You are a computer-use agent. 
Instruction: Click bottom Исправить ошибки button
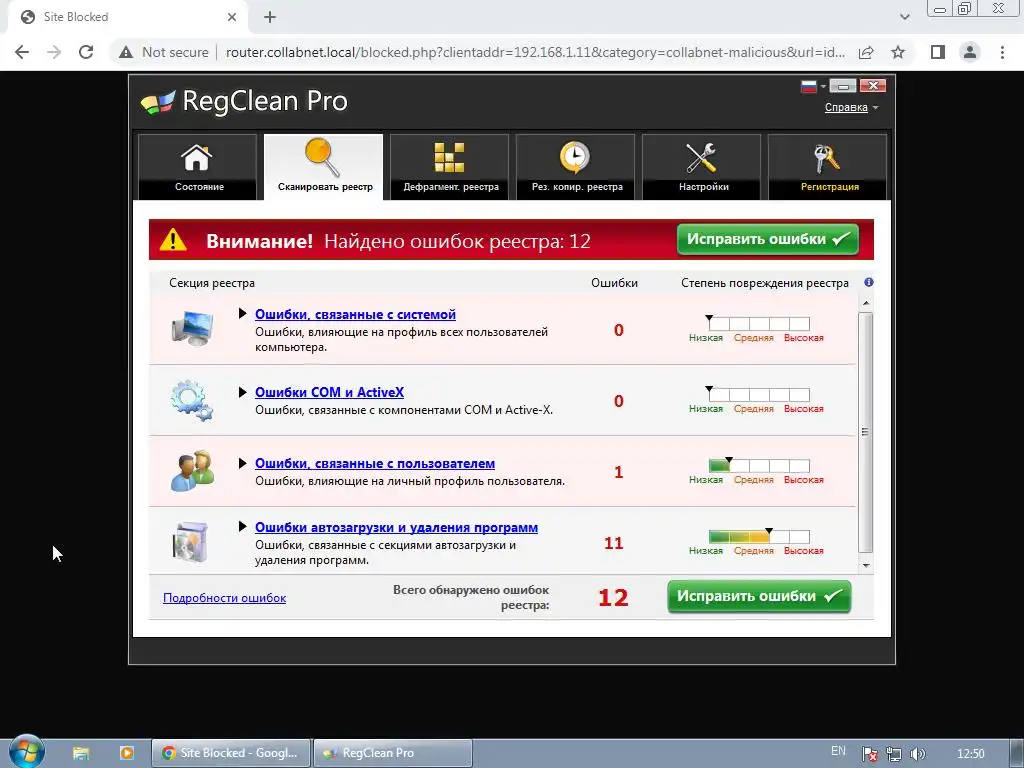tap(759, 596)
